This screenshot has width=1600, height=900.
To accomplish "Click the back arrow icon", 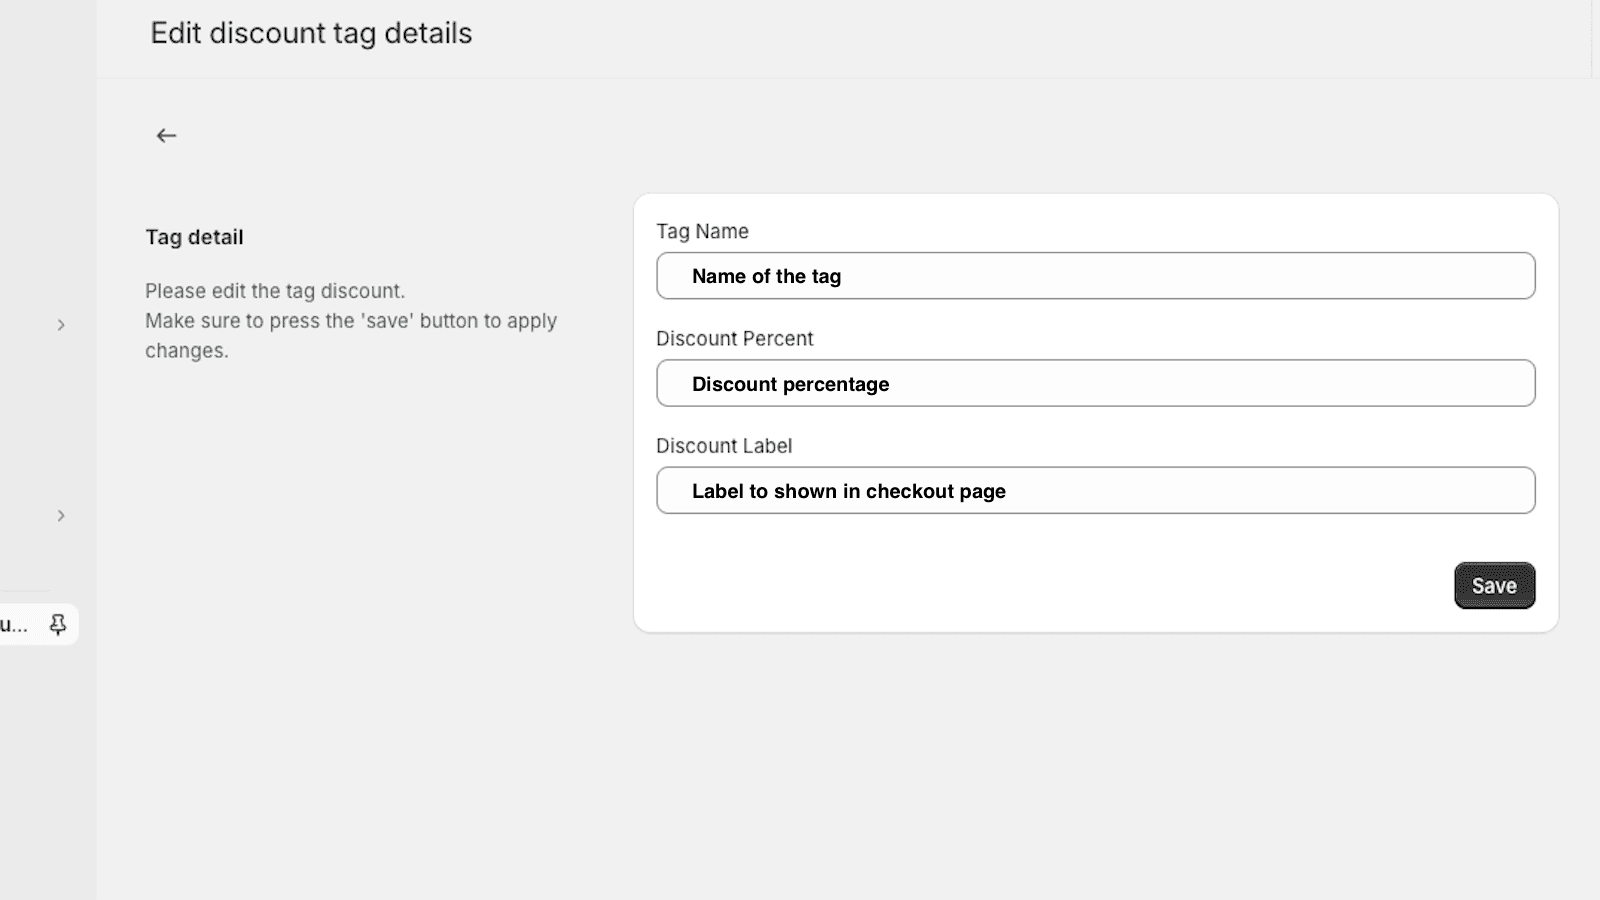I will [166, 136].
